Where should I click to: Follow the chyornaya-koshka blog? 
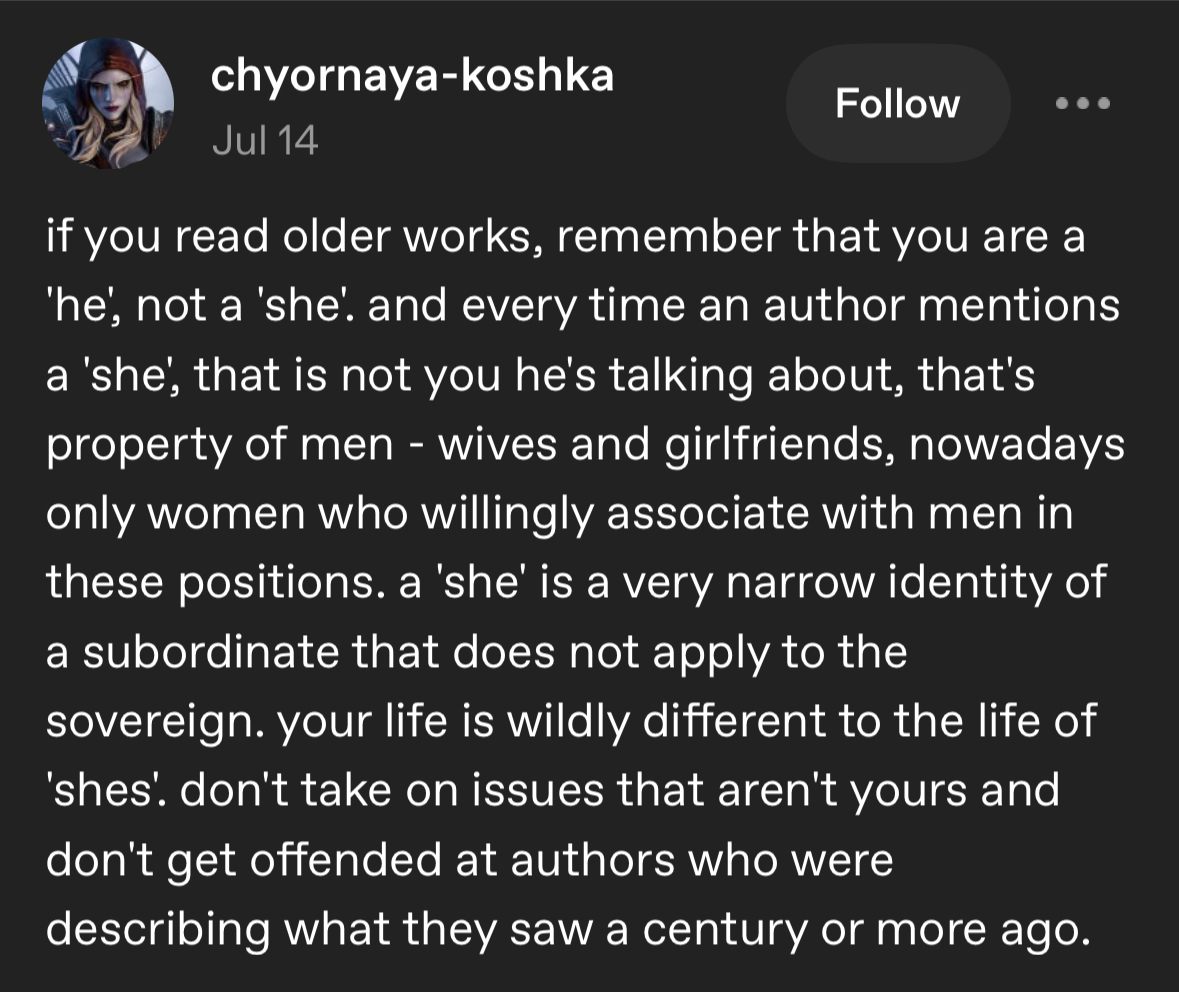(x=898, y=103)
